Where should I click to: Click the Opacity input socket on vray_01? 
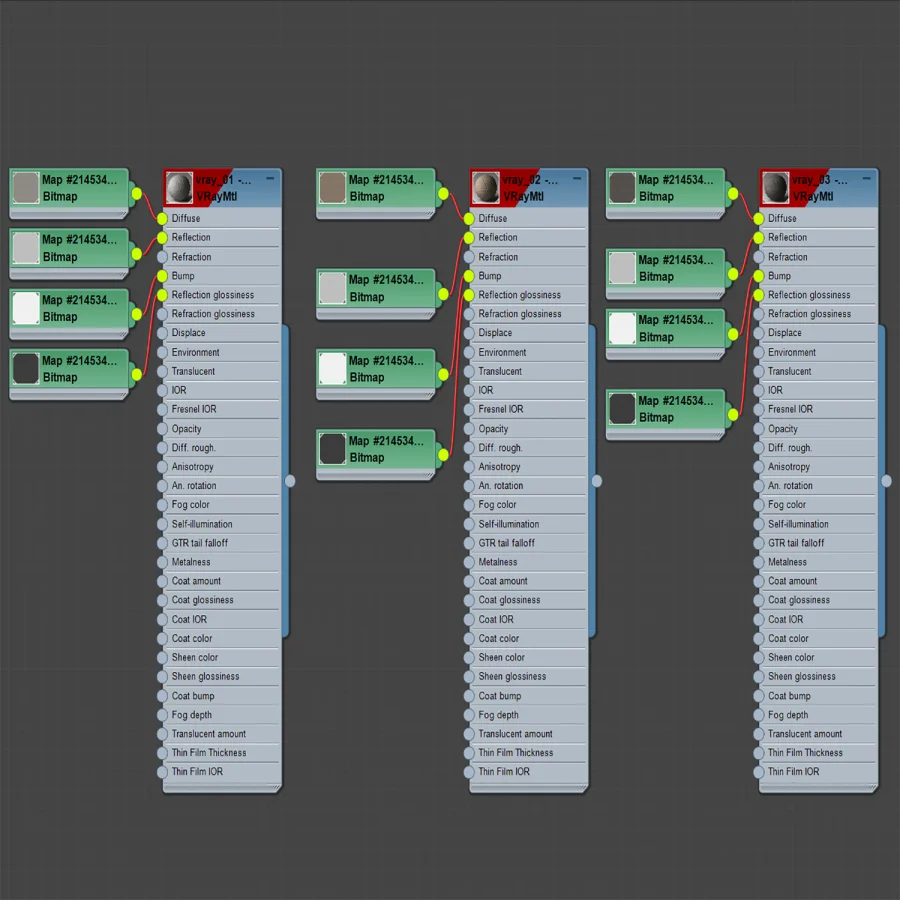click(x=162, y=429)
